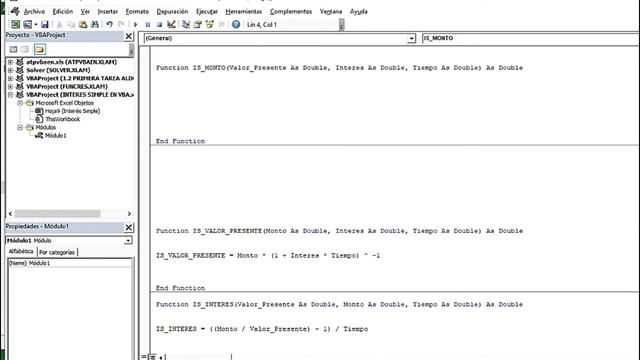This screenshot has width=640, height=360.
Task: Open the Ver menu
Action: click(x=85, y=11)
